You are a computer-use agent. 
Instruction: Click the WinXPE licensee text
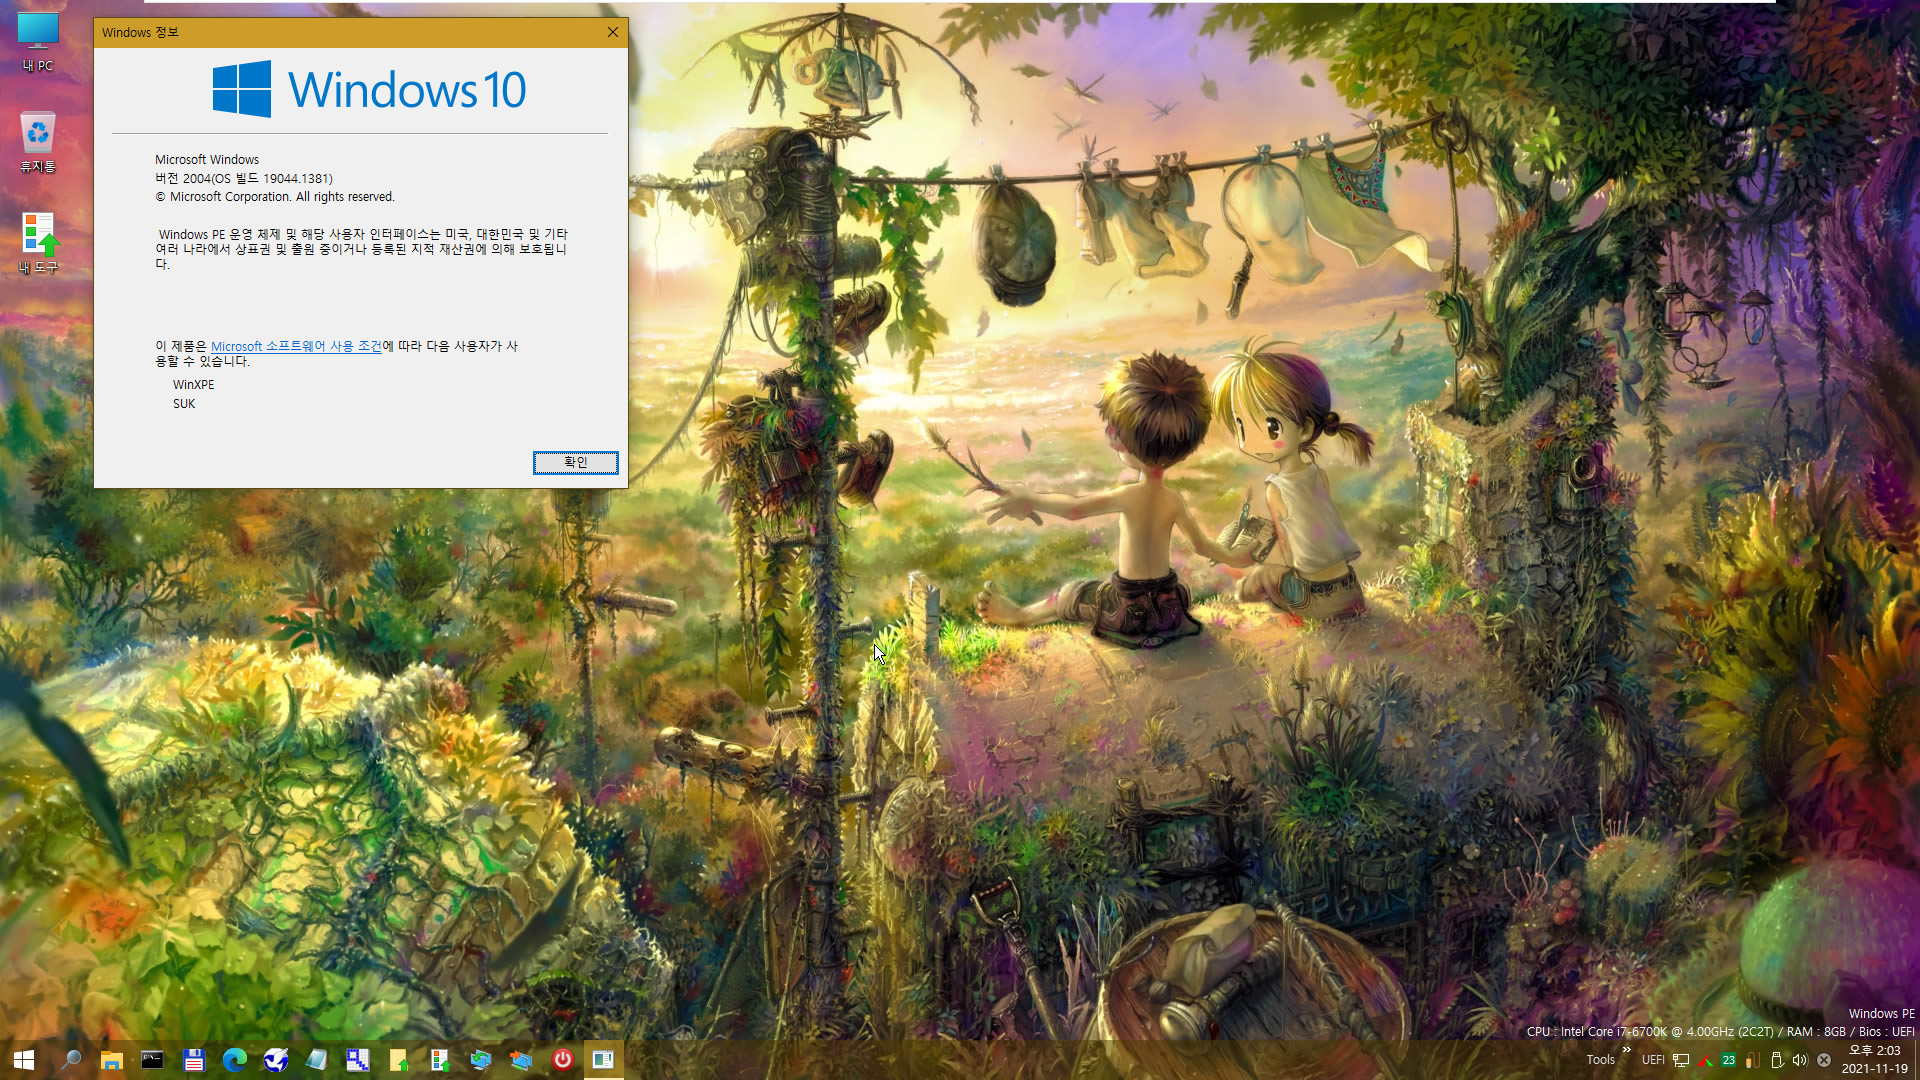[x=193, y=385]
